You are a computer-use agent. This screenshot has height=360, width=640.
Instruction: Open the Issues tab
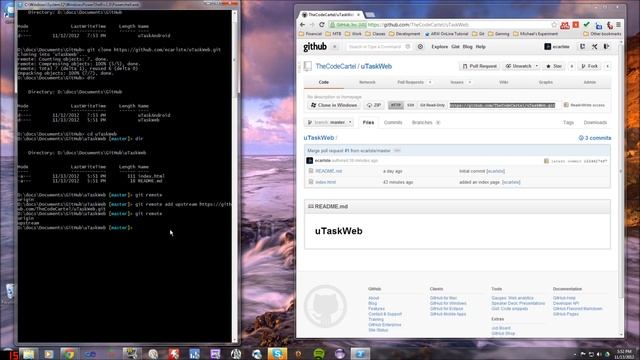click(x=460, y=82)
